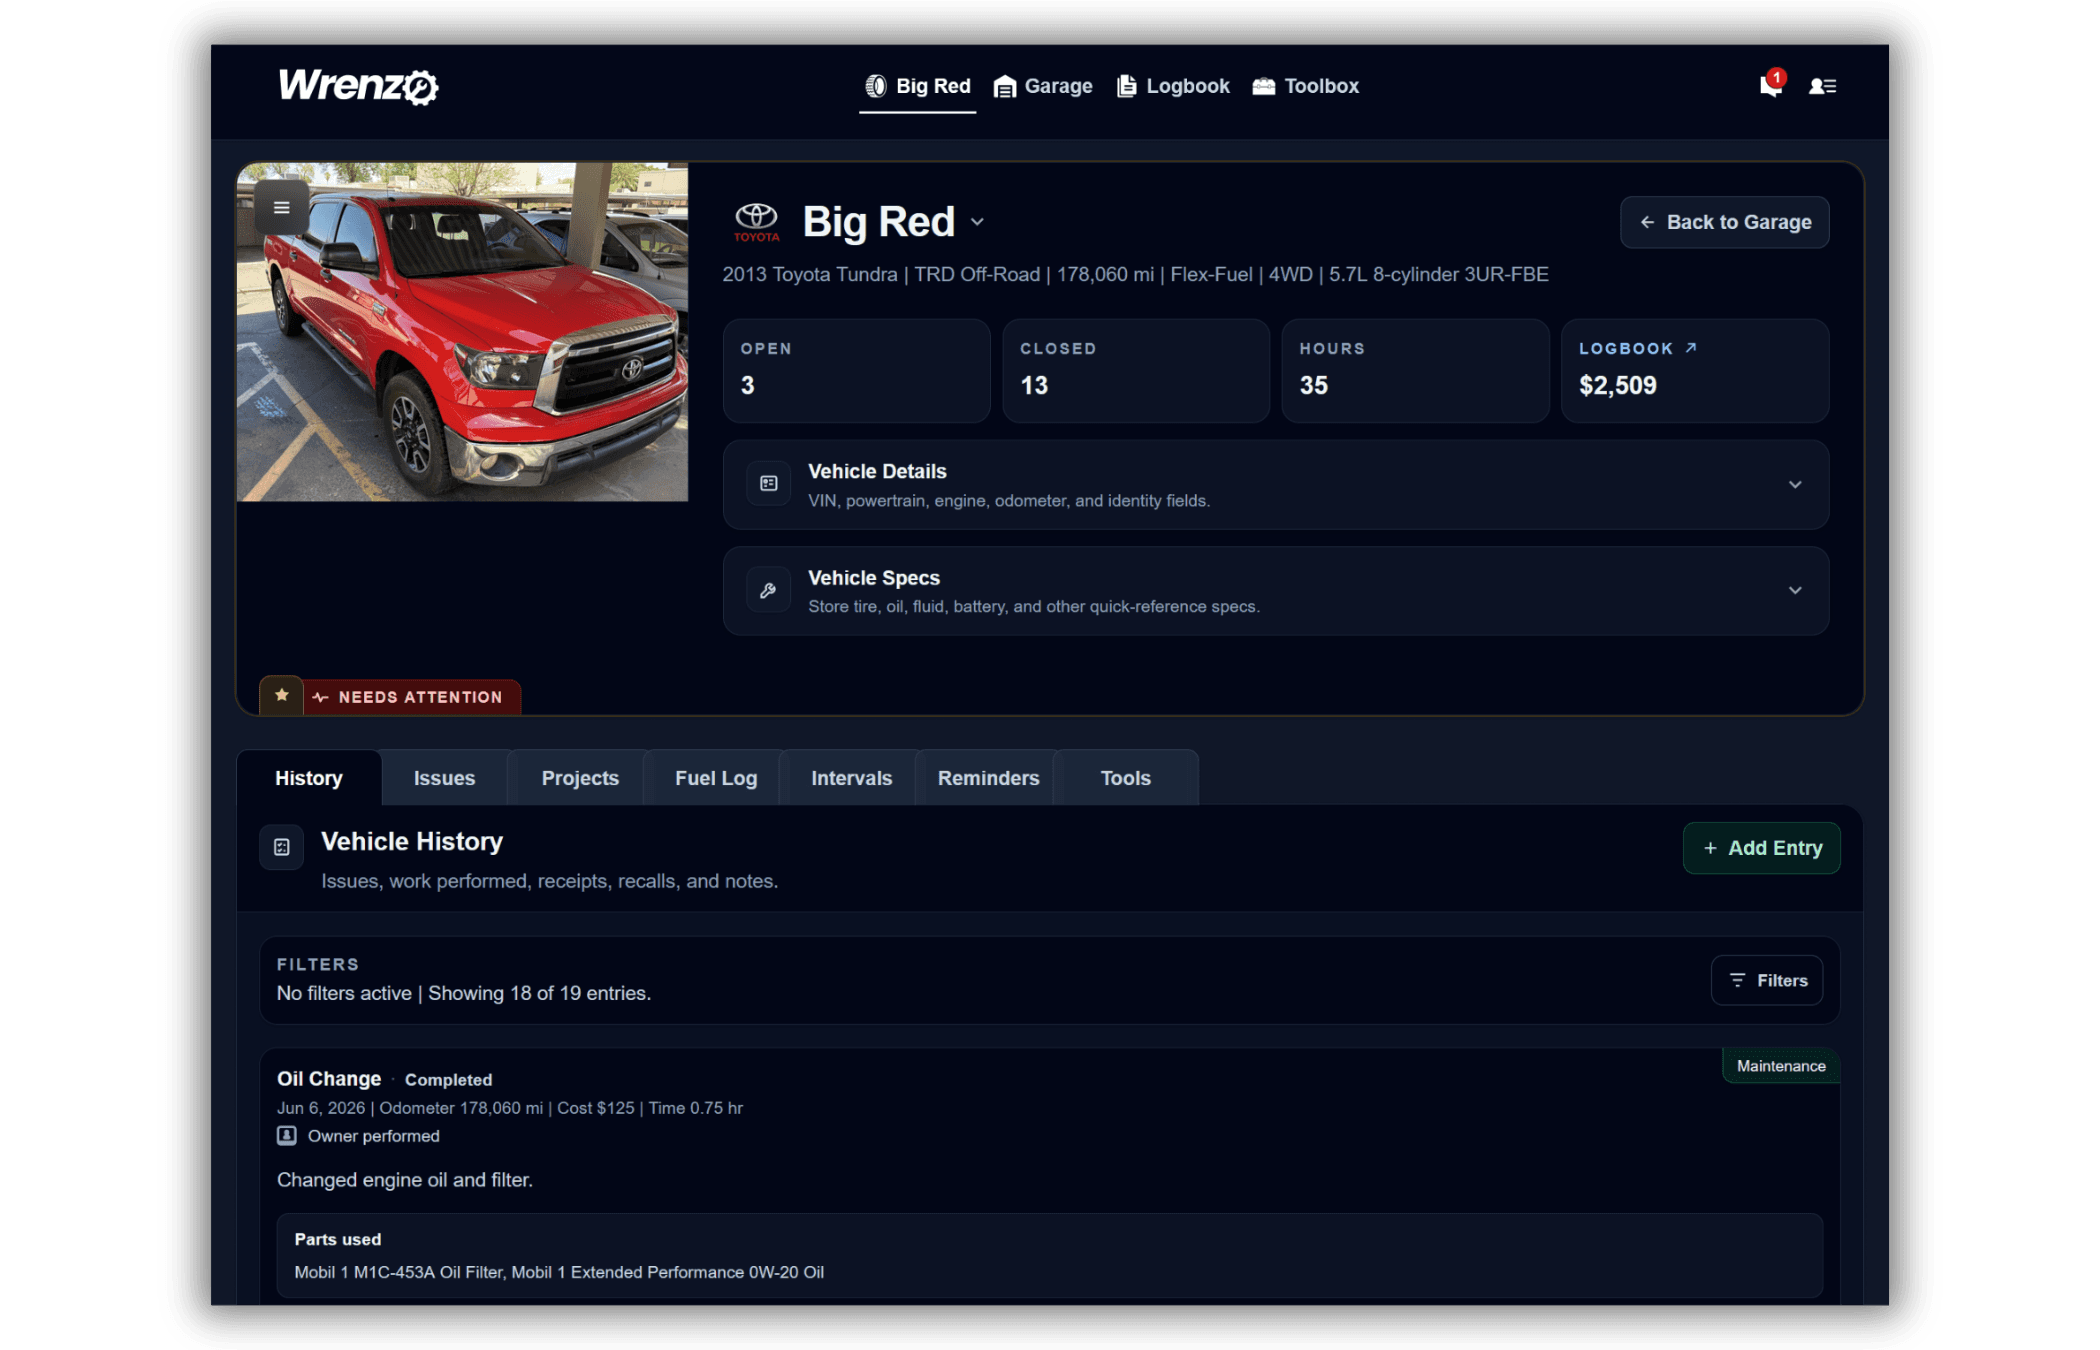Open Logbook in top navigation
2100x1350 pixels.
tap(1173, 86)
